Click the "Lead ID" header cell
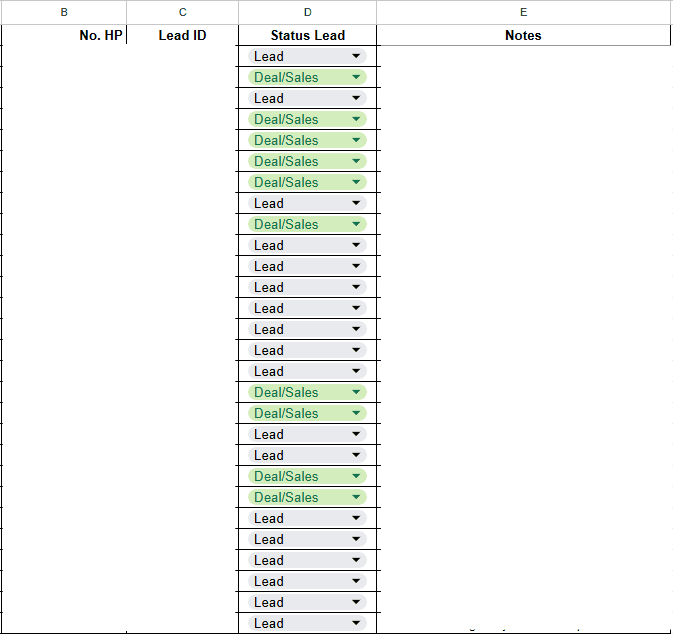This screenshot has height=634, width=673. (x=182, y=35)
